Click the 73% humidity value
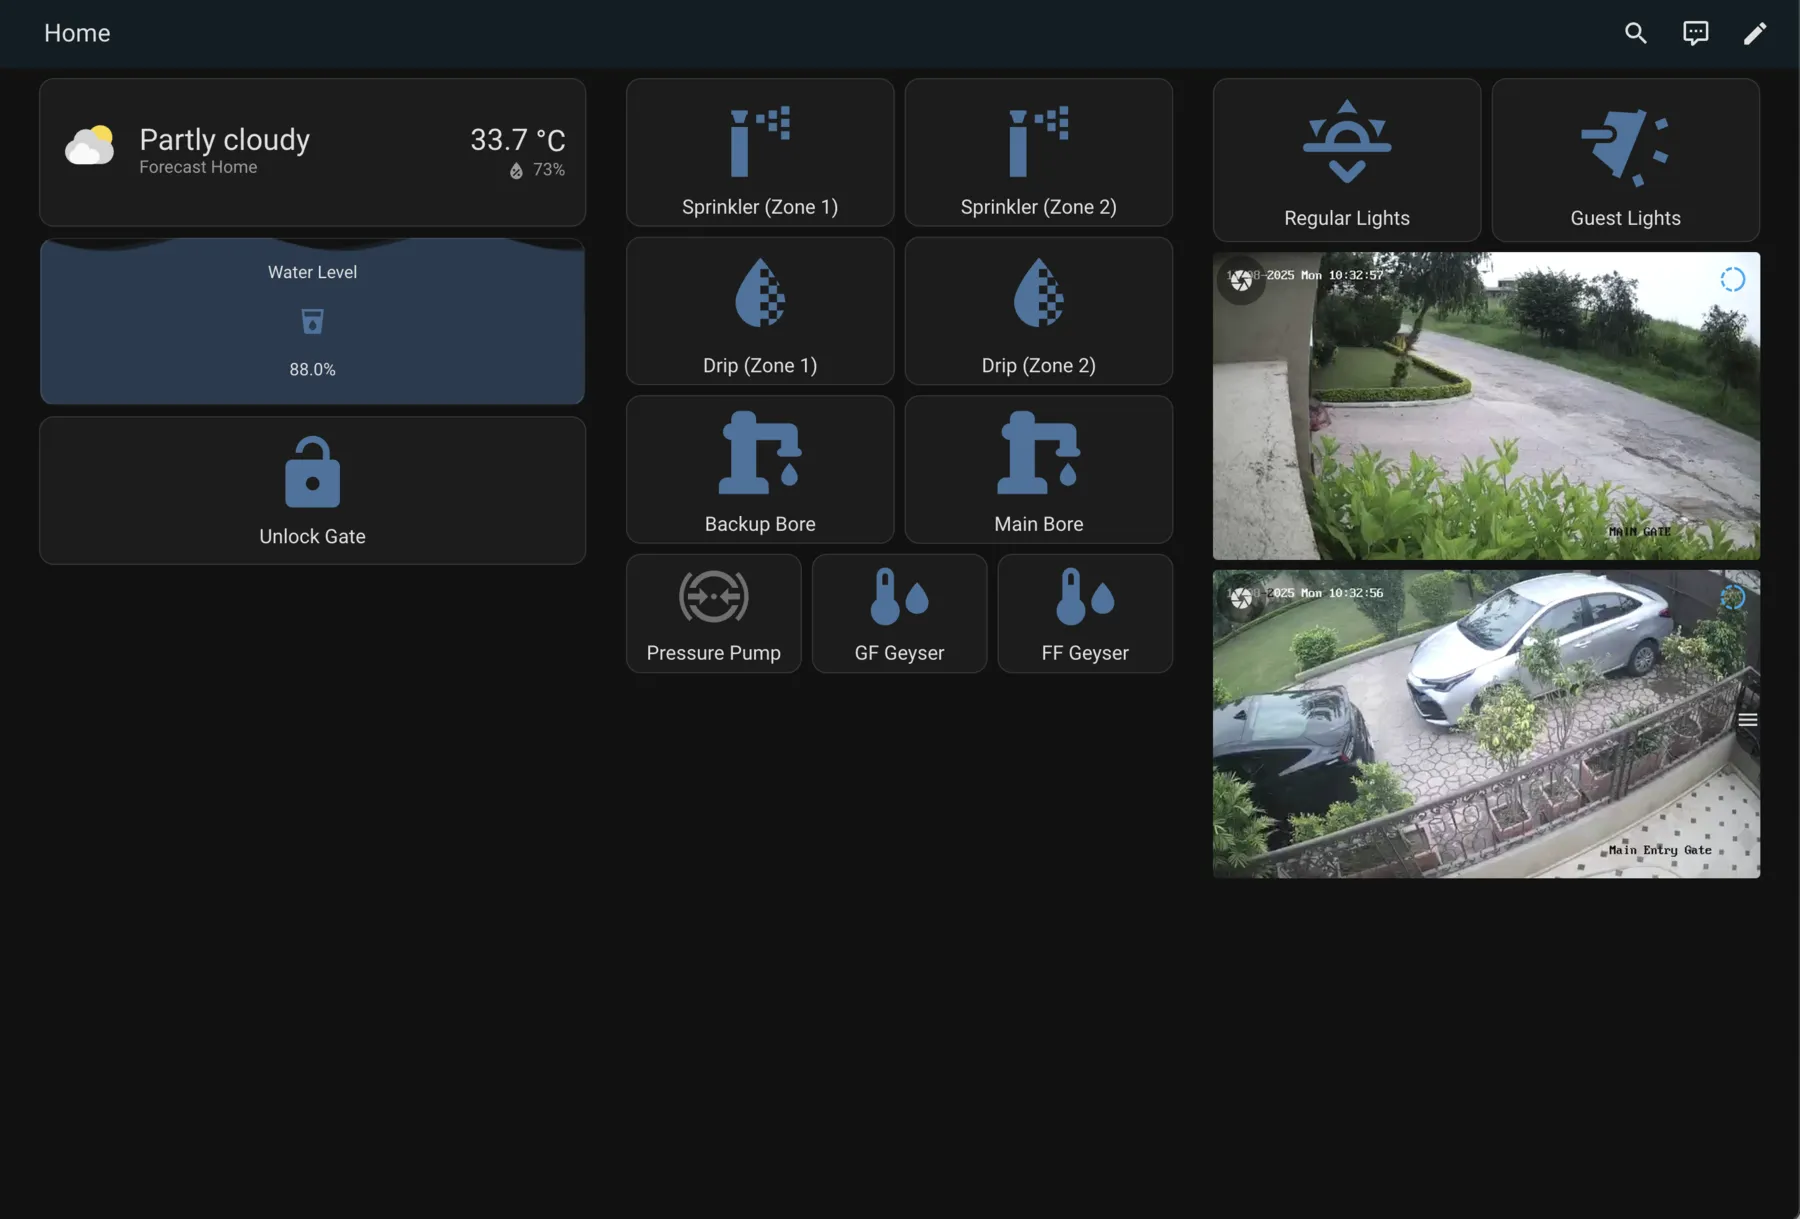Image resolution: width=1800 pixels, height=1219 pixels. click(x=549, y=170)
